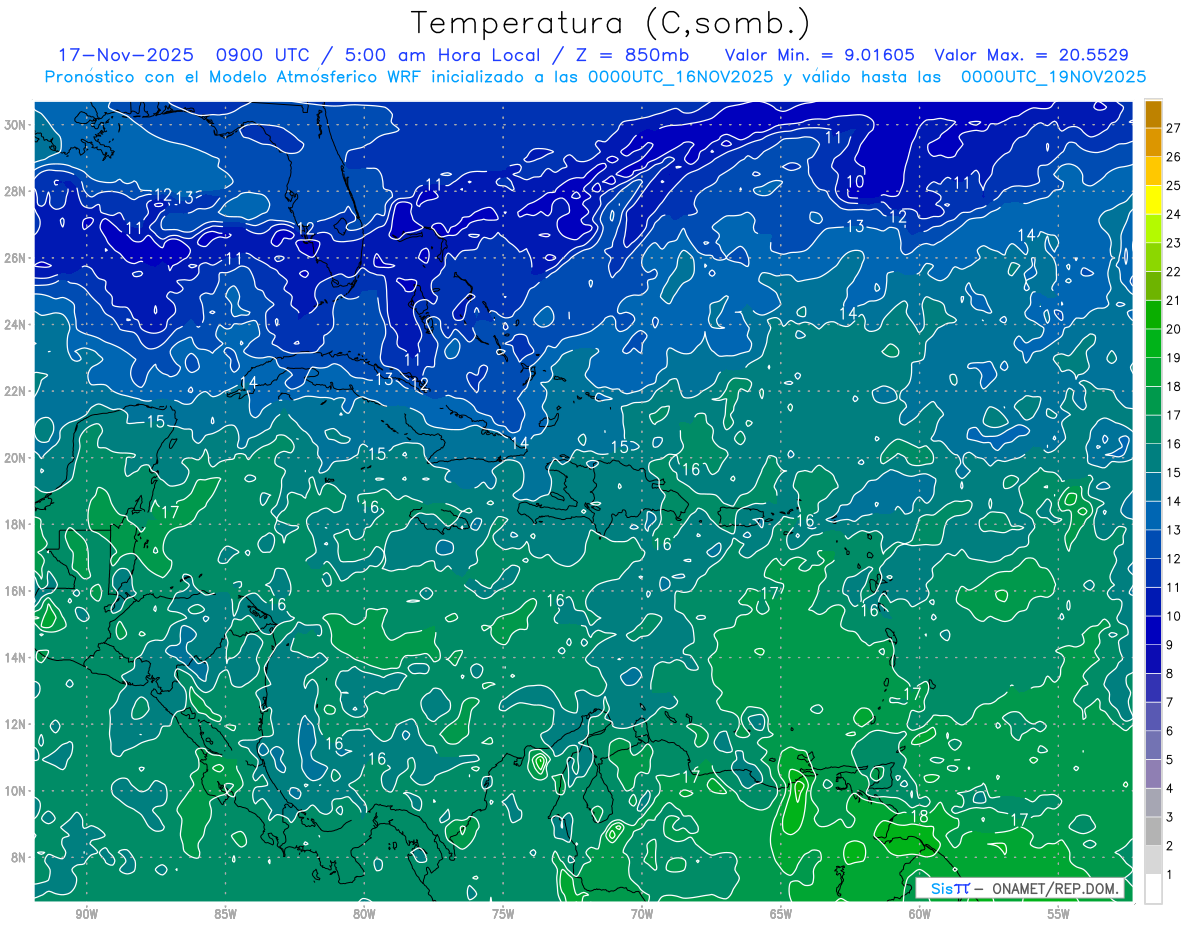Screen dimensions: 1200x927
Task: Click the SisPI - ONAMET/REP.DOM. credit box
Action: pyautogui.click(x=1021, y=888)
